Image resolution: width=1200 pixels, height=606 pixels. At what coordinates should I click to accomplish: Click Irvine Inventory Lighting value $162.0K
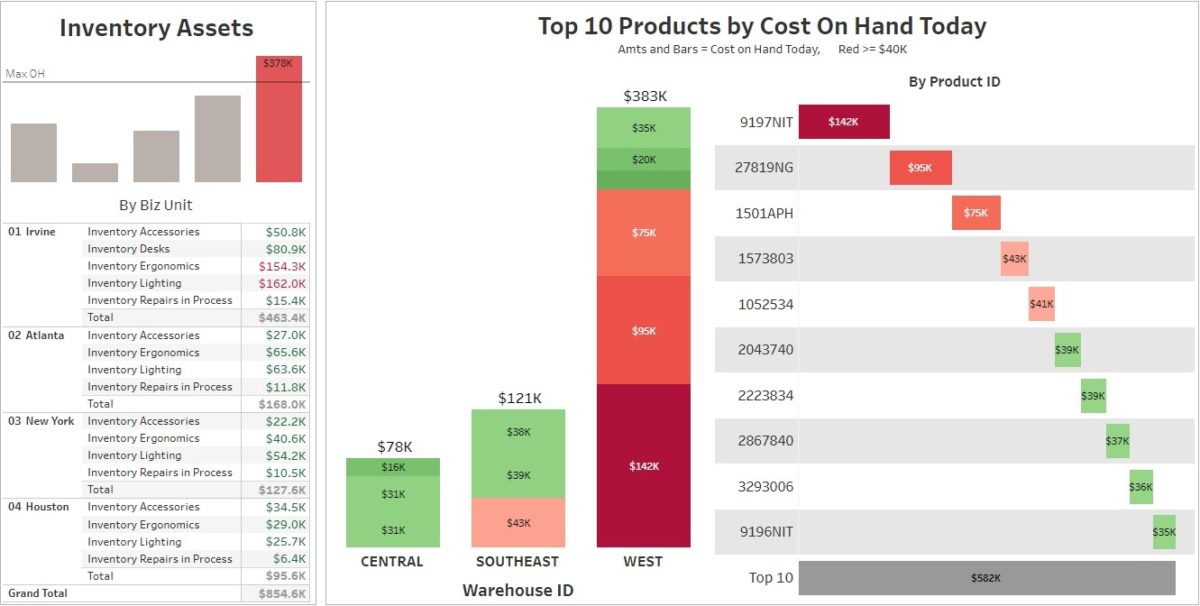point(285,283)
